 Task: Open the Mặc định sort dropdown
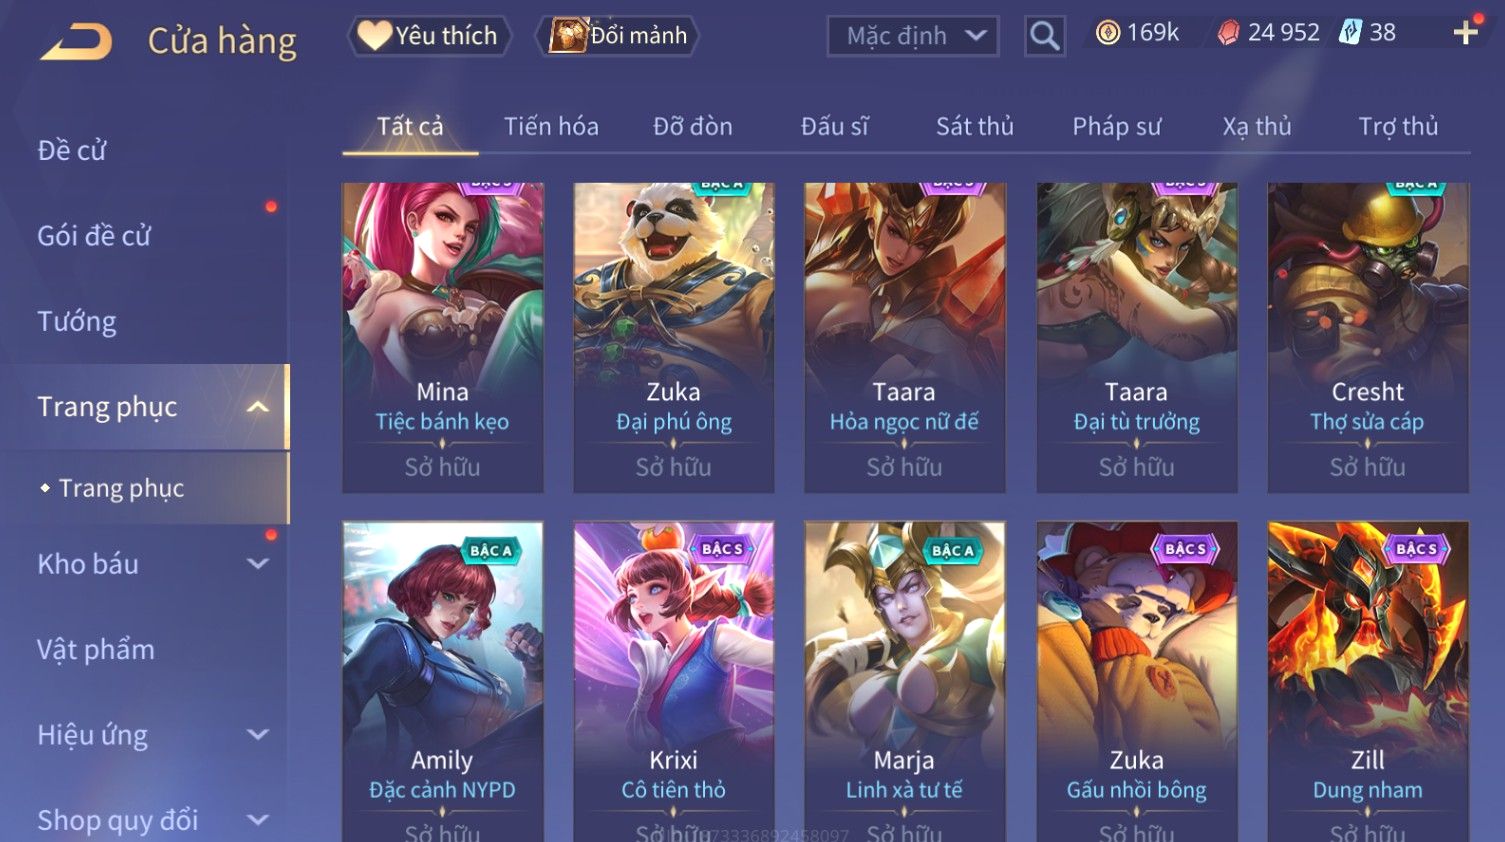pos(912,36)
